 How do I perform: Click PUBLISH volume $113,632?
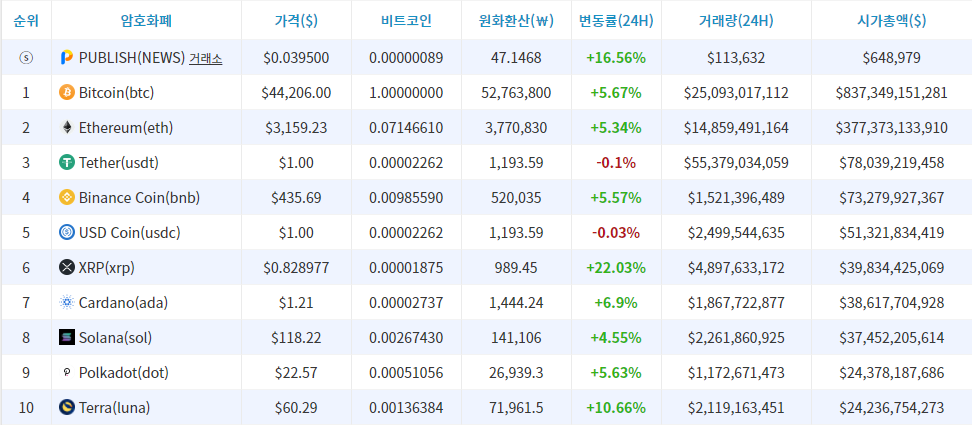pos(736,58)
